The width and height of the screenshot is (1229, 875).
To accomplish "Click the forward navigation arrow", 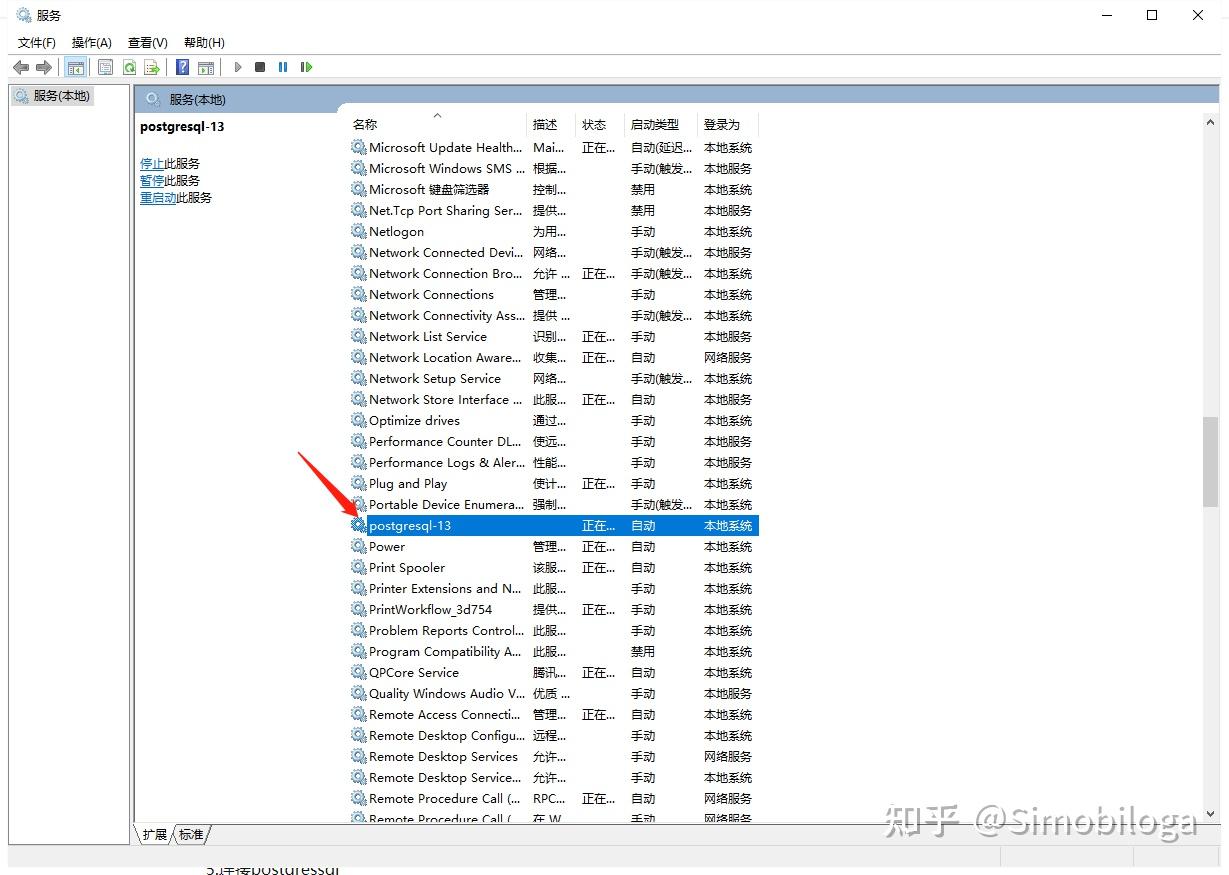I will pos(44,66).
